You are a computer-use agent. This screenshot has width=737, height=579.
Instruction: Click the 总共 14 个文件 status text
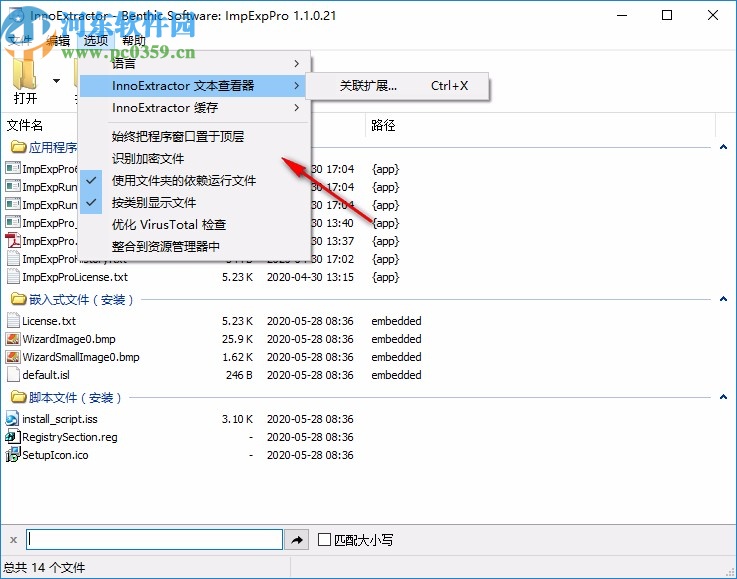(45, 567)
